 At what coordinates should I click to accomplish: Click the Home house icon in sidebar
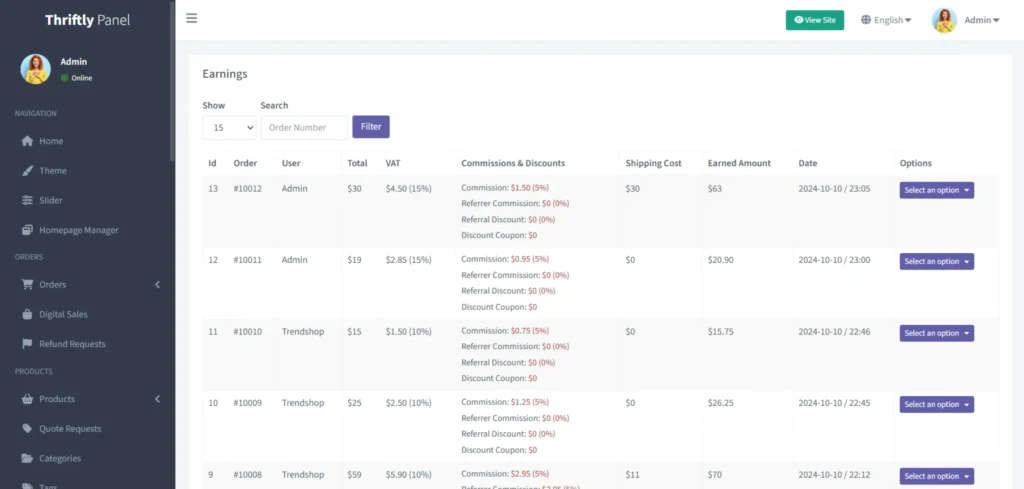point(28,141)
